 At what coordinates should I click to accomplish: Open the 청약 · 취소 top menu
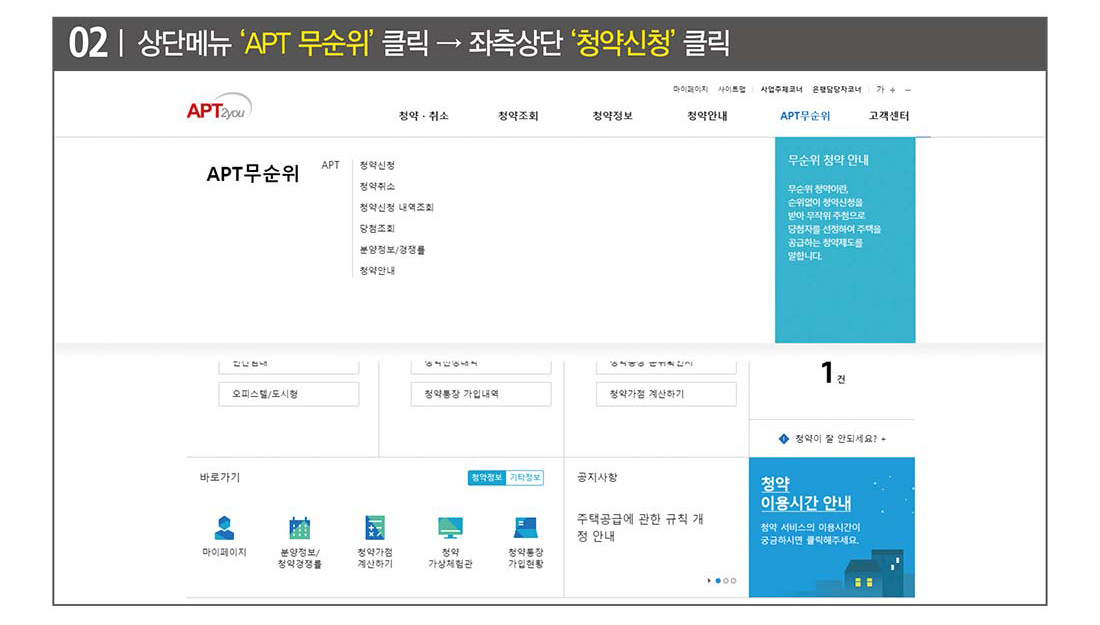[424, 116]
